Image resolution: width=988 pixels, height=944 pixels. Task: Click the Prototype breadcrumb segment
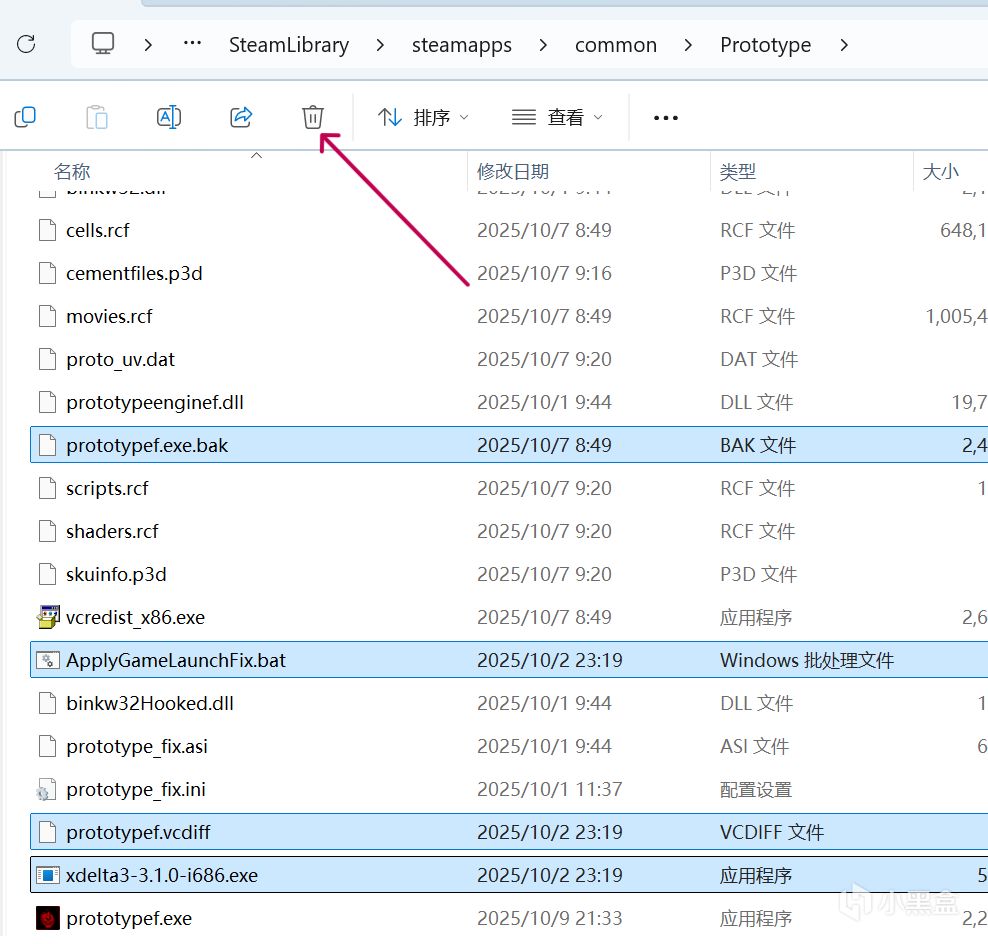click(x=766, y=45)
